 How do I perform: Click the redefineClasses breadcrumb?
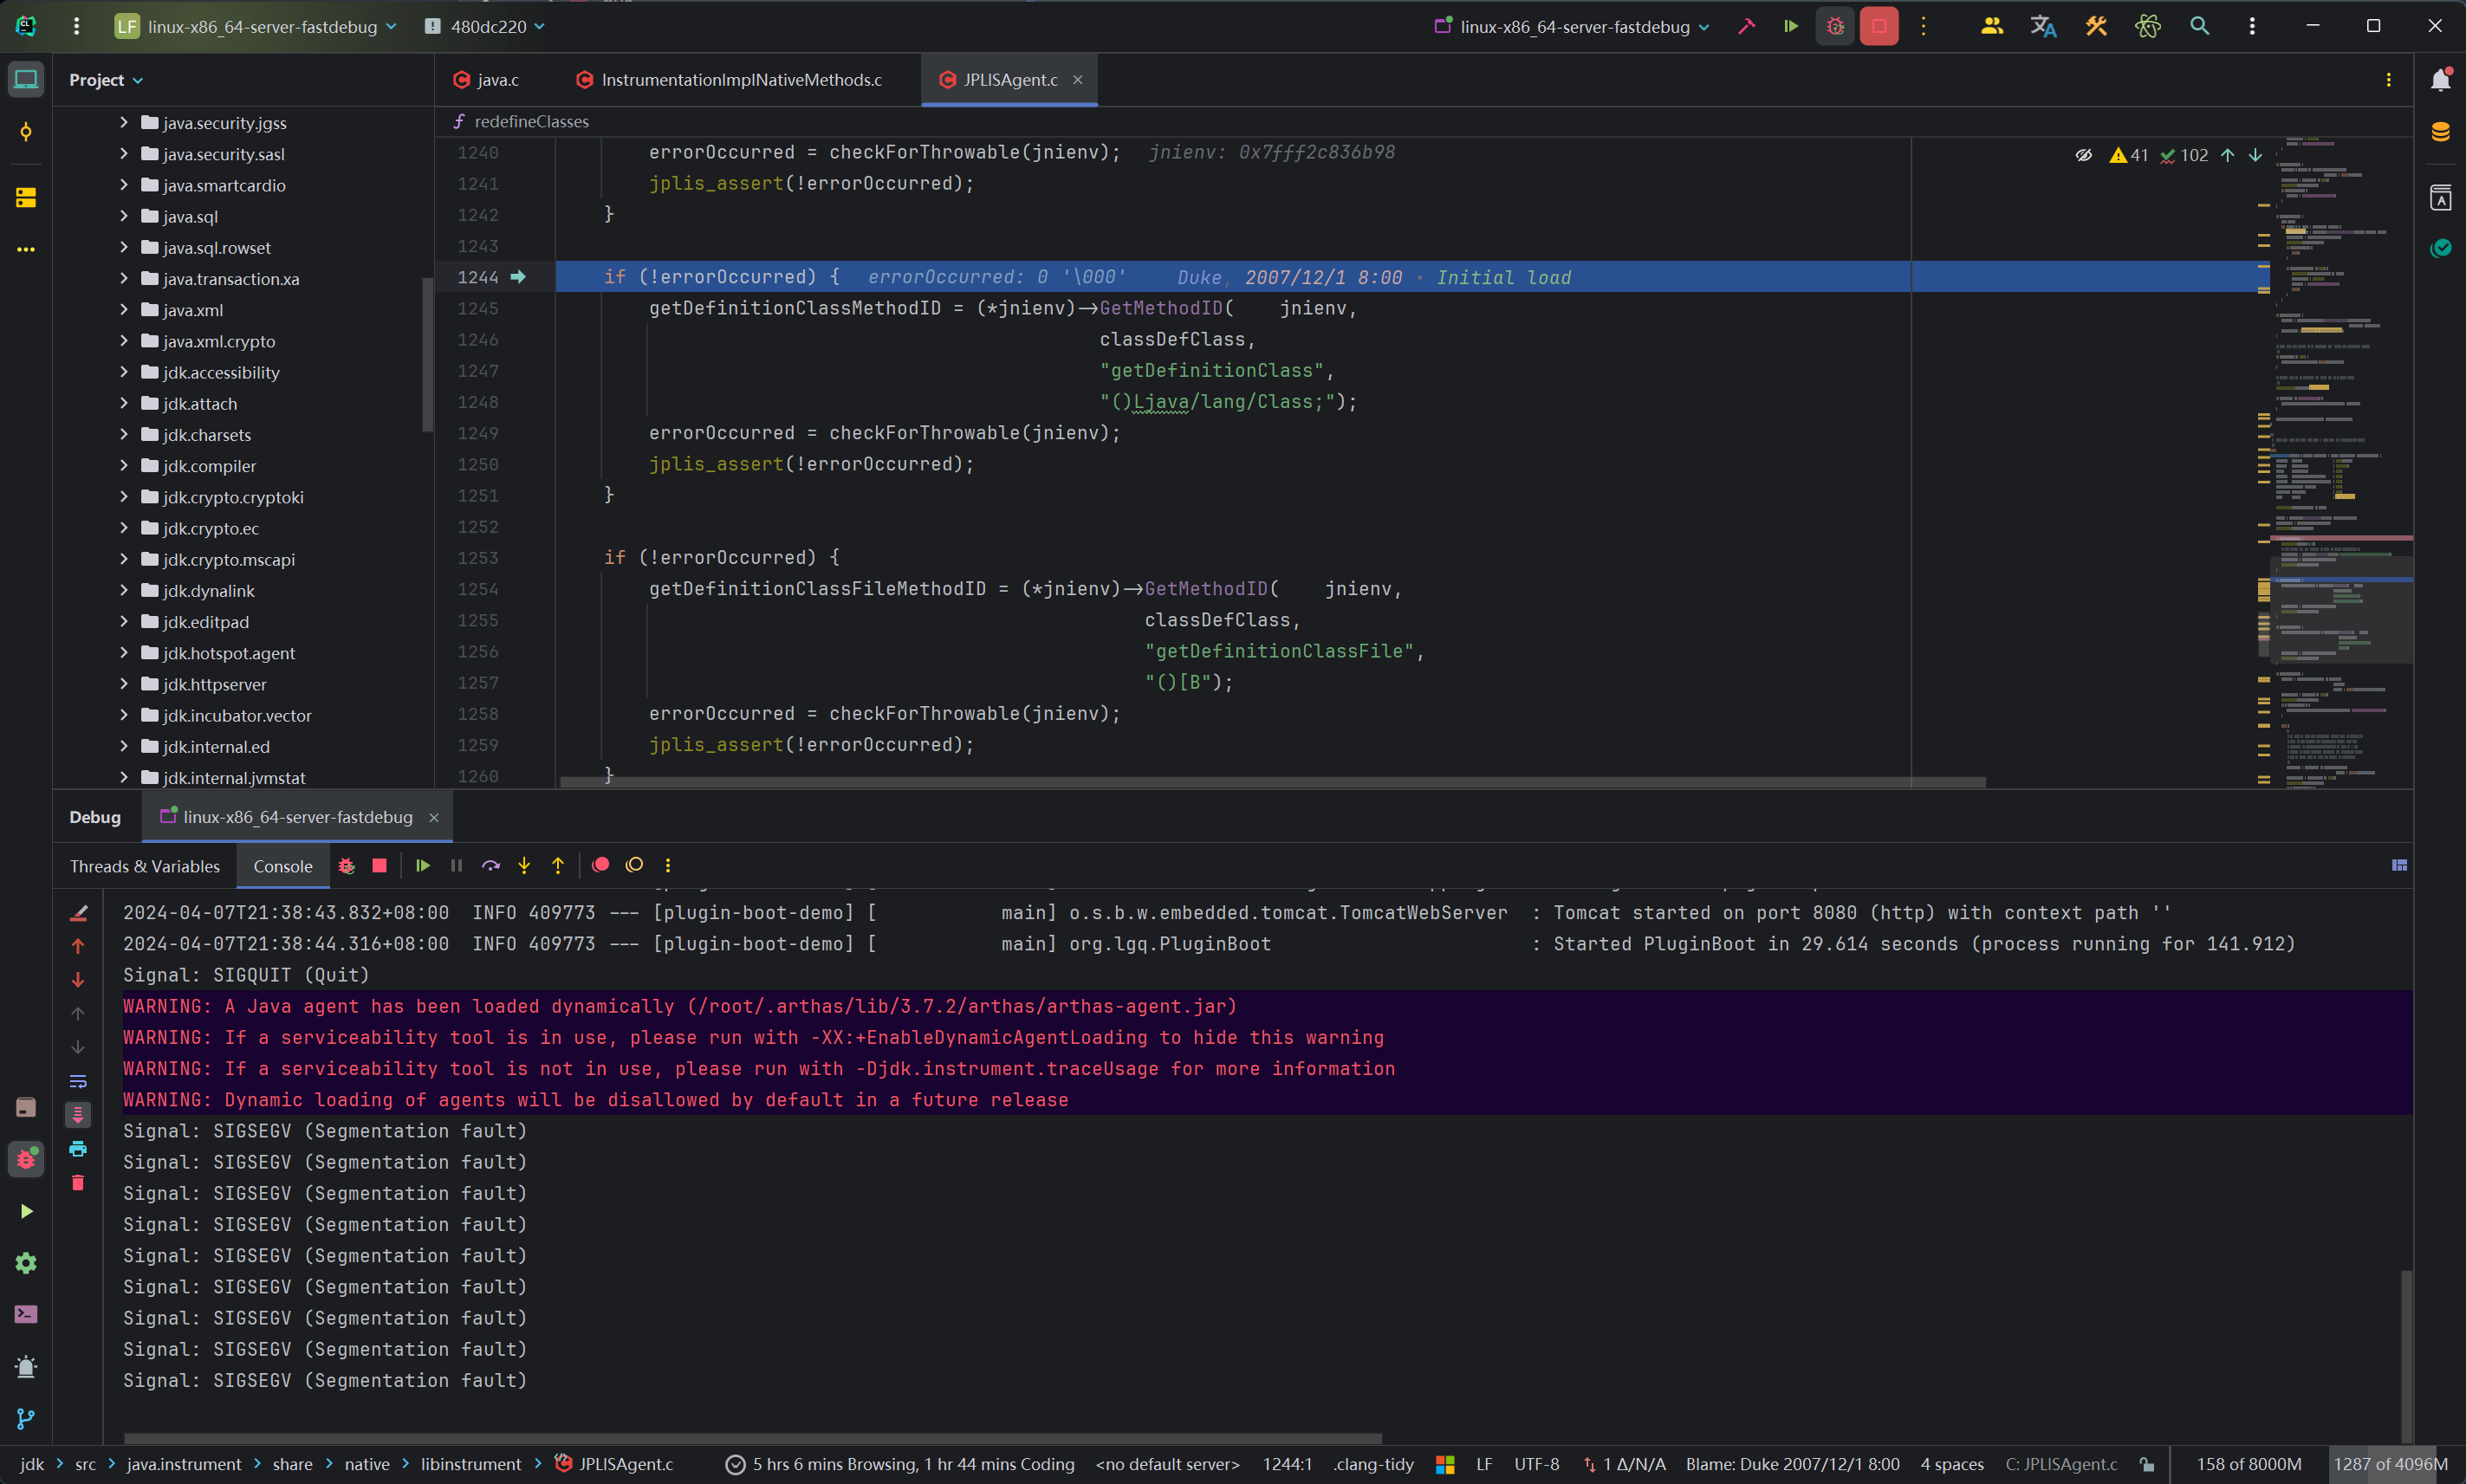click(531, 122)
